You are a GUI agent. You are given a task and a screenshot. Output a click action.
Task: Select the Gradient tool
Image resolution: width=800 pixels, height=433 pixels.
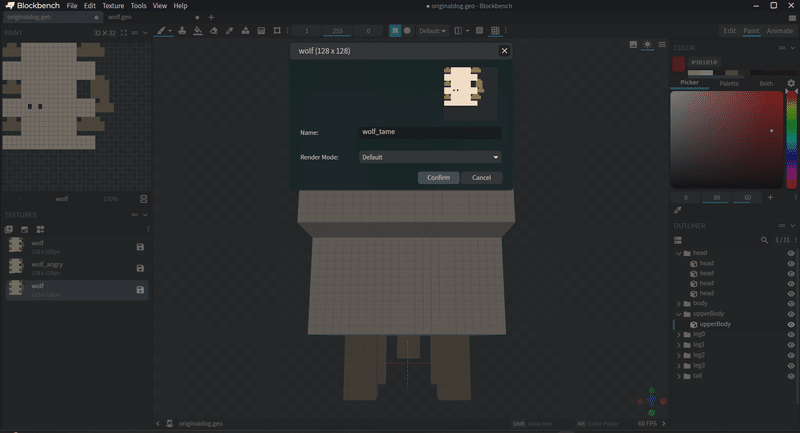[261, 31]
